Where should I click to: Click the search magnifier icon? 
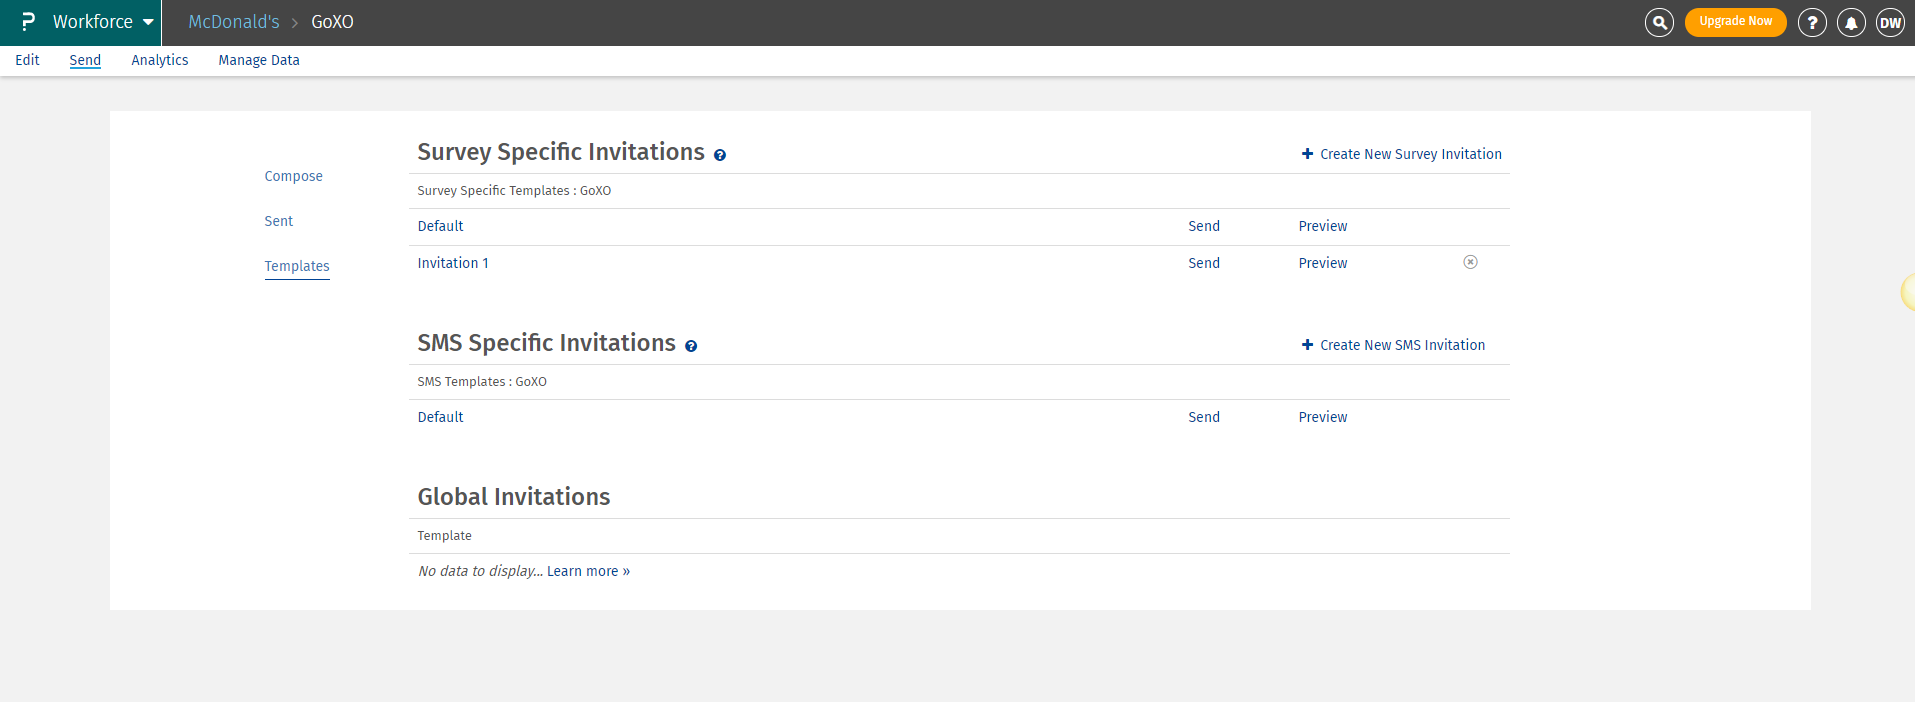pyautogui.click(x=1659, y=22)
